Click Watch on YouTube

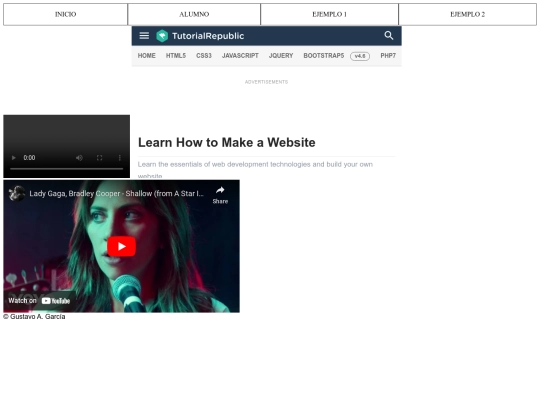39,301
